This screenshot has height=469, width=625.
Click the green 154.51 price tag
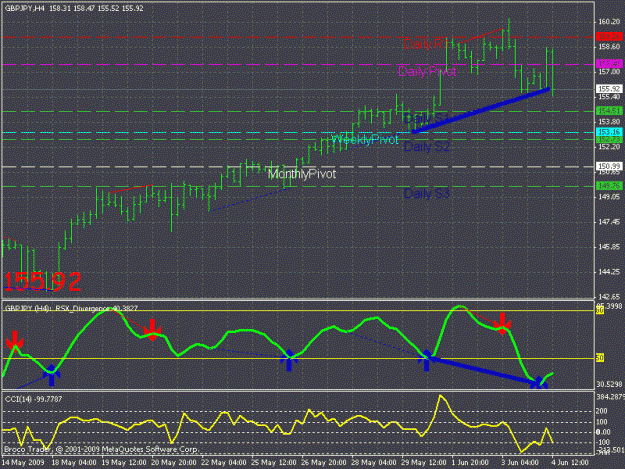pyautogui.click(x=609, y=111)
